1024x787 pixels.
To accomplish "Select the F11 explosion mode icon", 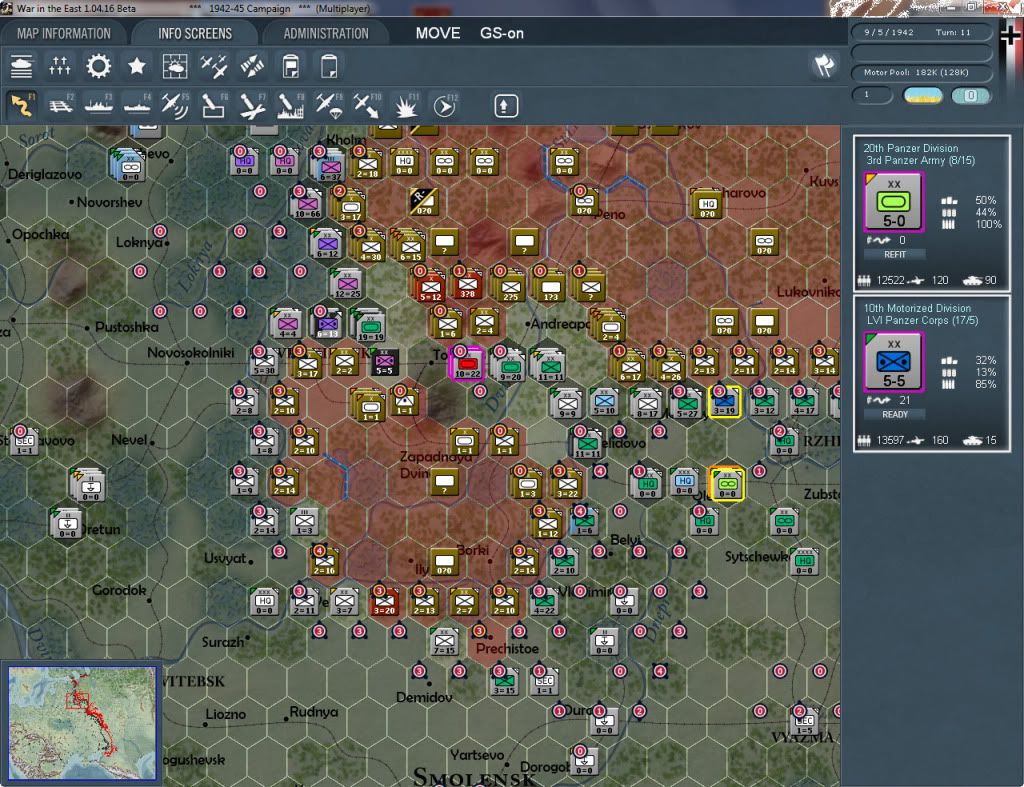I will [x=406, y=106].
